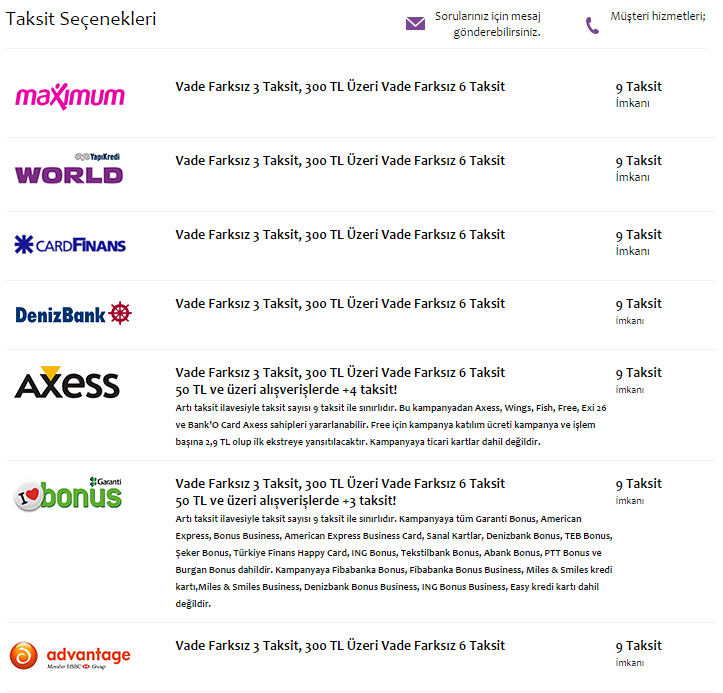Viewport: 723px width, 693px height.
Task: Choose the Garanti Bonus card logo
Action: tap(68, 494)
